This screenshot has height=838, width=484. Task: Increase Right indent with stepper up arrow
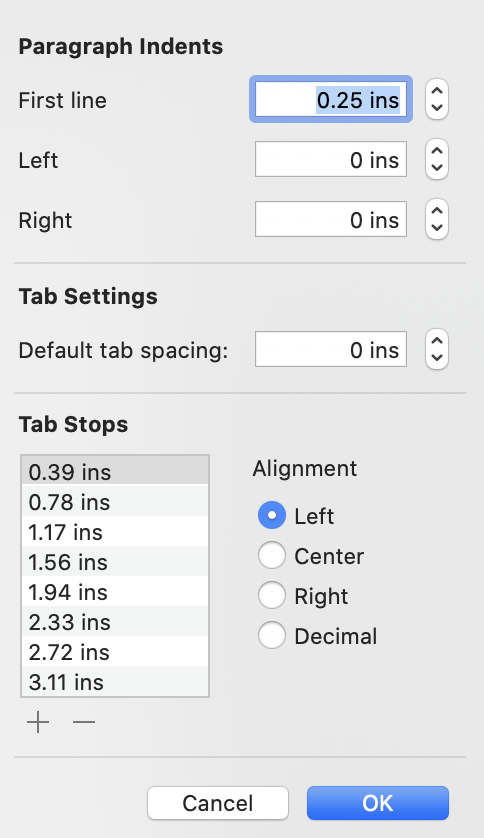click(437, 211)
